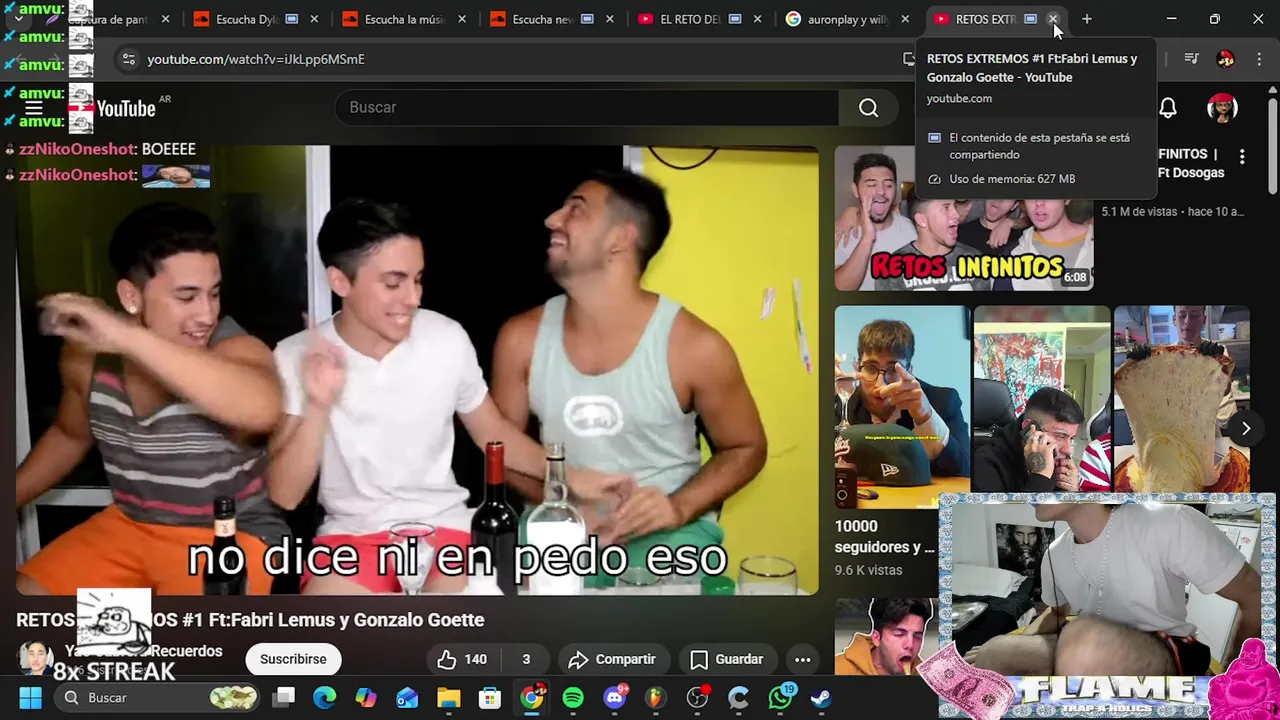Open the options menu of the Retos Infinitos video
This screenshot has height=720, width=1280.
click(1242, 157)
